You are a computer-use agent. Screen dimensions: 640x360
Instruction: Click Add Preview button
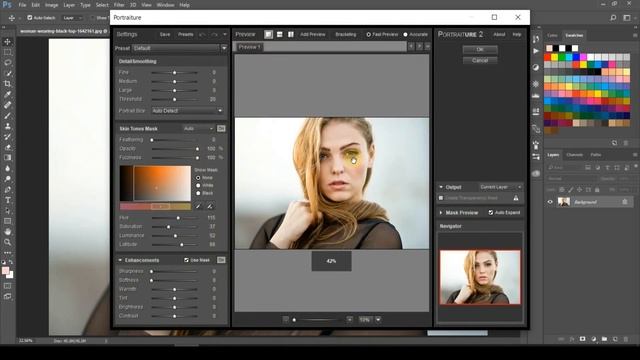click(x=313, y=35)
